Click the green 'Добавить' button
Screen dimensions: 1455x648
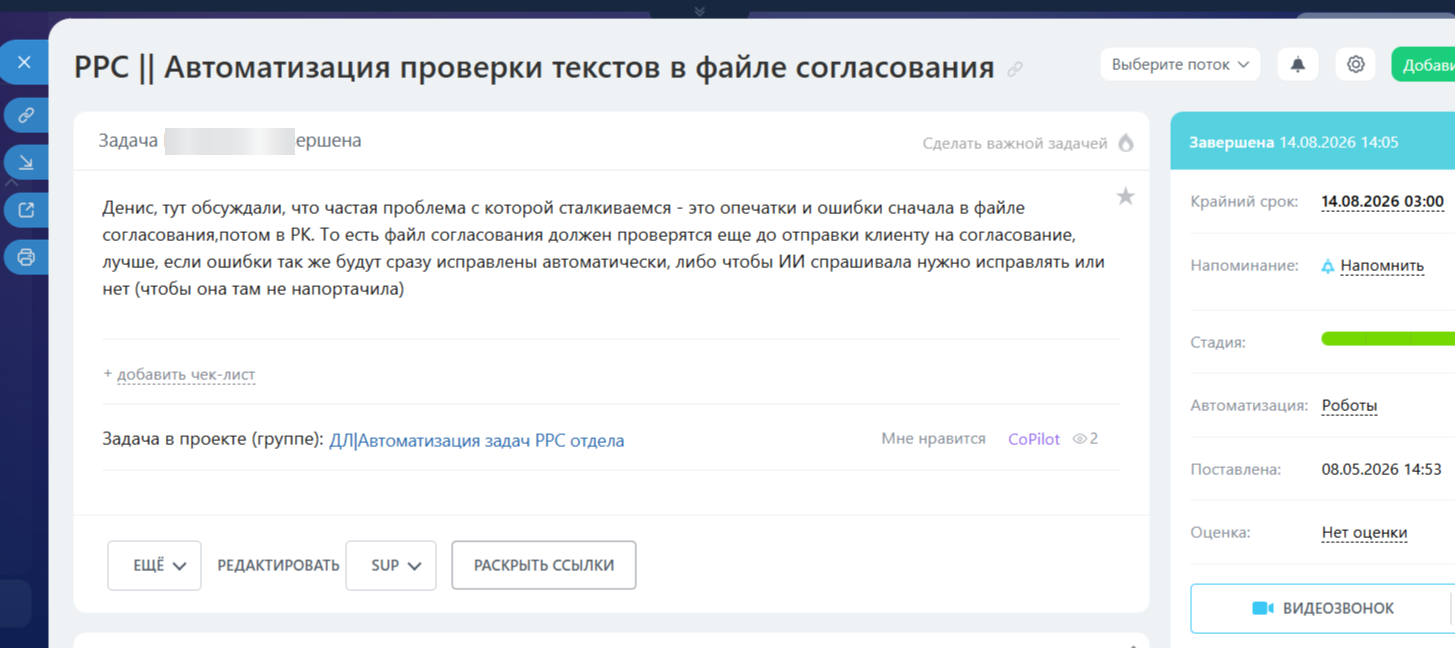1424,64
